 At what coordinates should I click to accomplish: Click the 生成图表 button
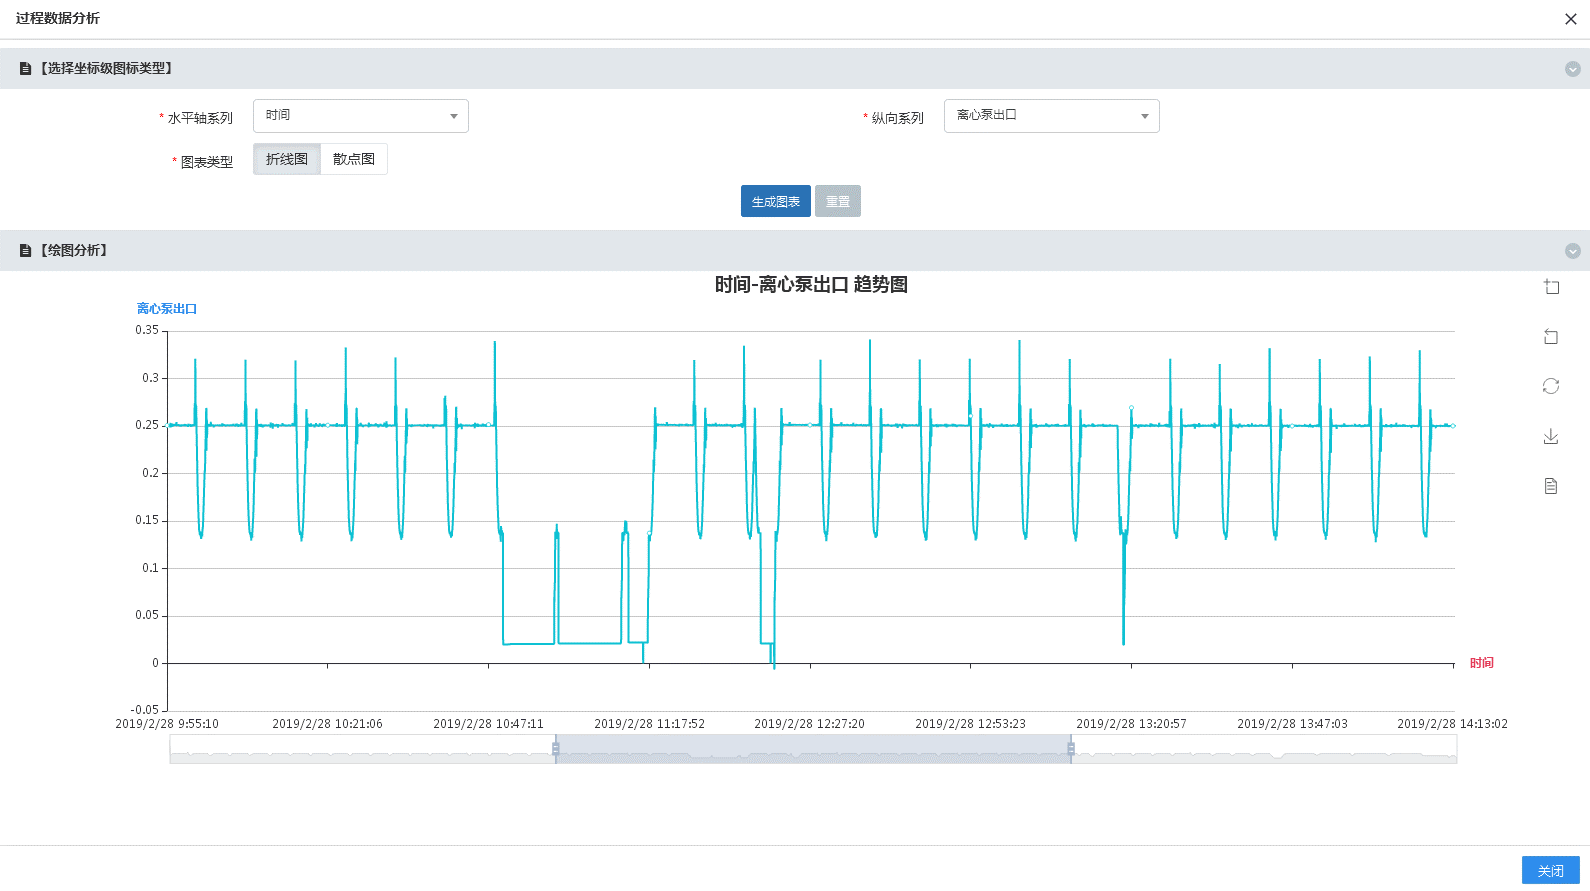(x=775, y=201)
